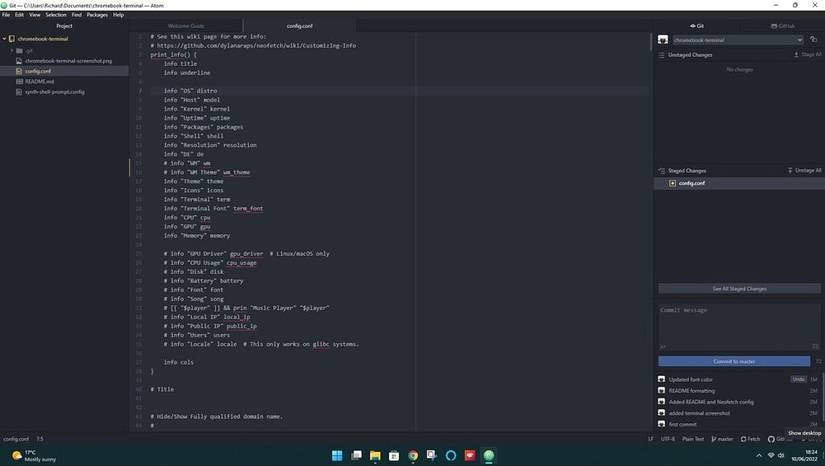Click the commit message text box
Viewport: 825px width, 466px height.
point(739,327)
